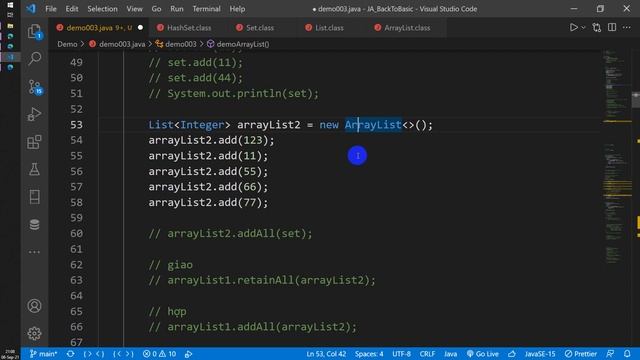Start Go Live server
This screenshot has height=360, width=640.
click(483, 354)
